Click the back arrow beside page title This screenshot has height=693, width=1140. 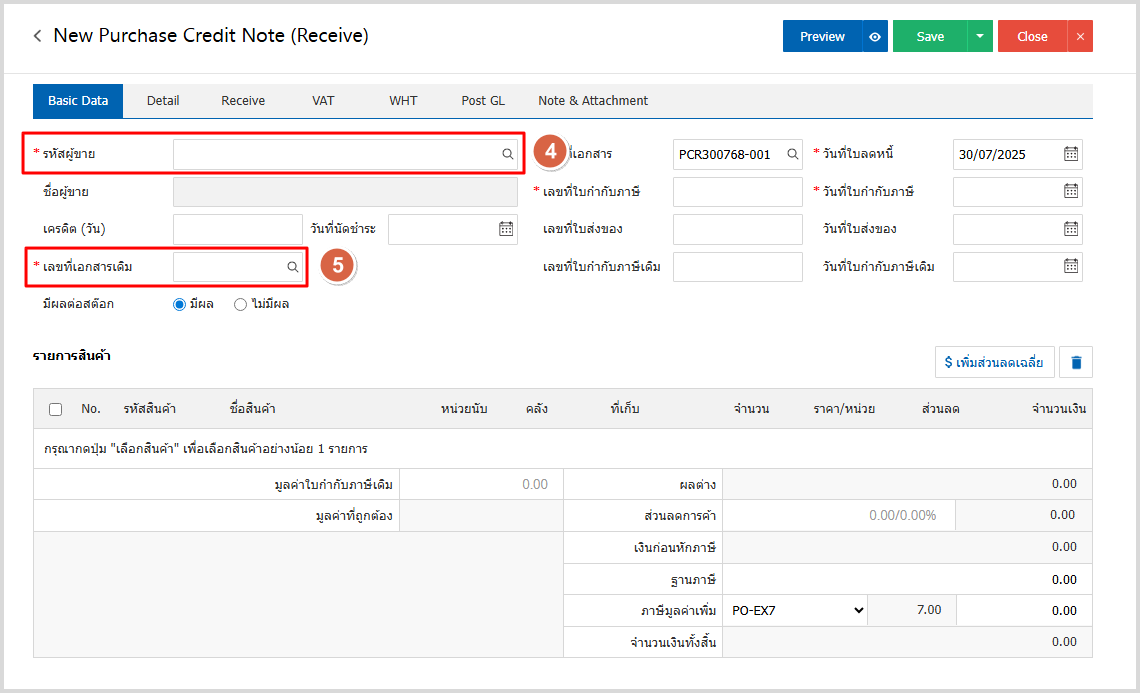point(38,36)
